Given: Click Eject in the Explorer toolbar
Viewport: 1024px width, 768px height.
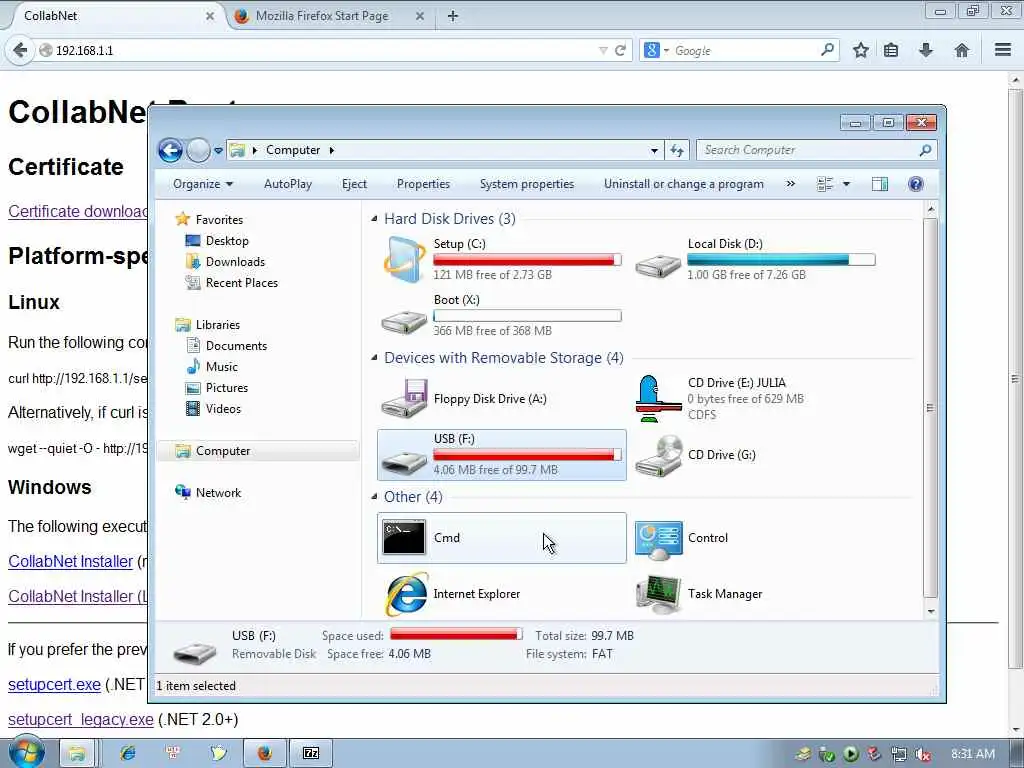Looking at the screenshot, I should point(355,184).
